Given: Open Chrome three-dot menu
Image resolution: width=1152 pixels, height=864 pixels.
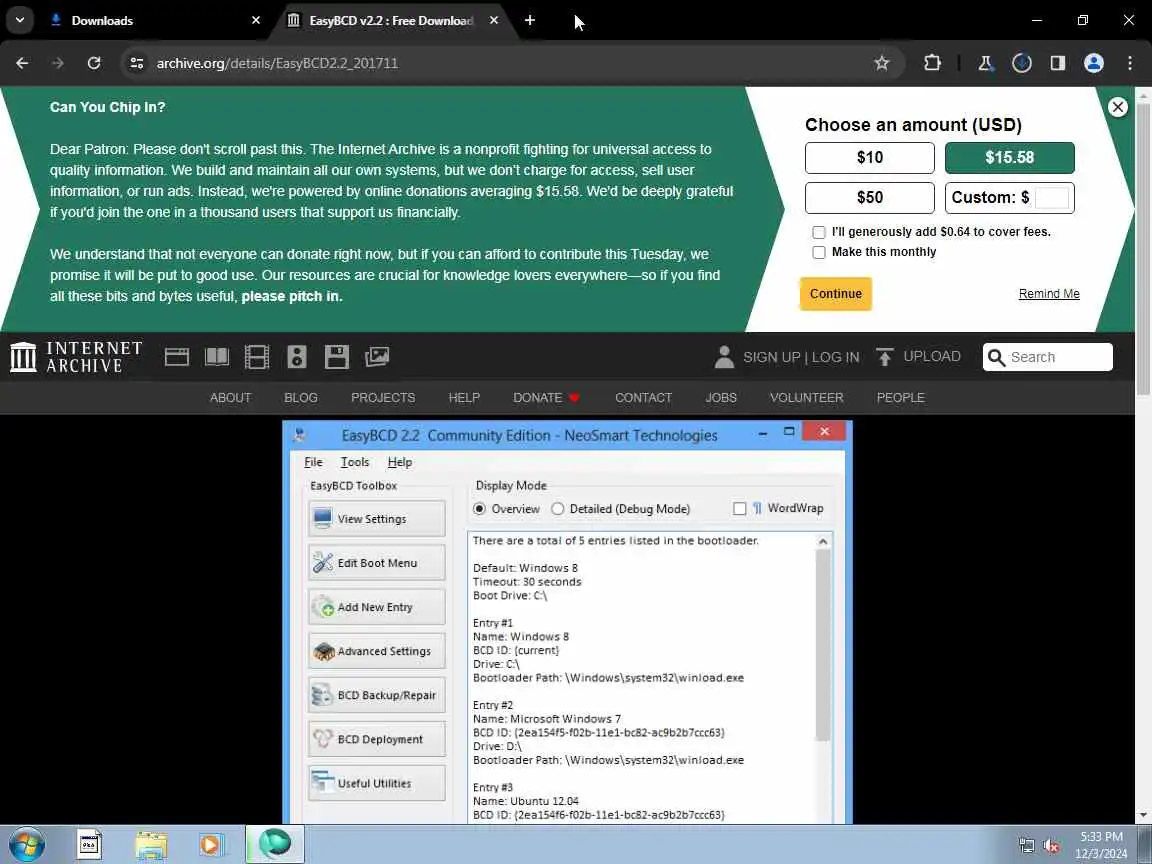Looking at the screenshot, I should click(x=1130, y=63).
